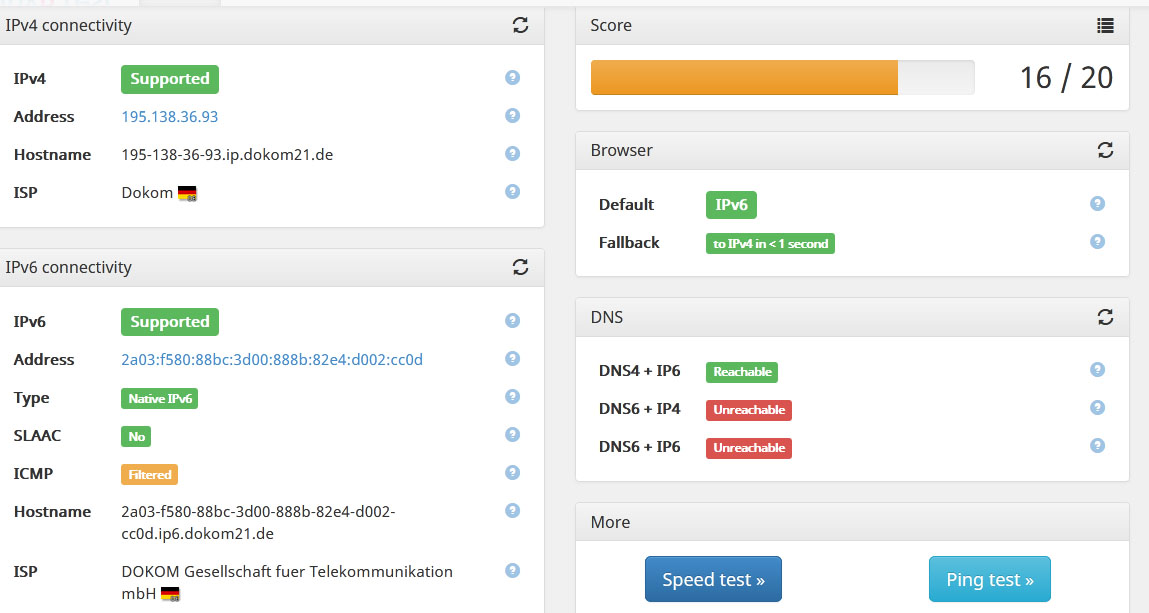Screen dimensions: 1149x613
Task: Open the Score details list icon
Action: [1105, 26]
